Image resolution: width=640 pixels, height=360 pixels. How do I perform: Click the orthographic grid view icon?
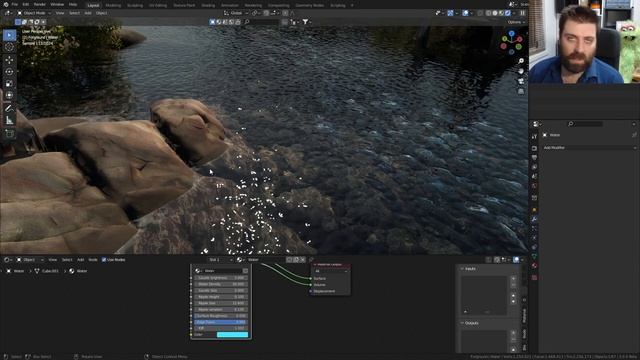click(521, 91)
